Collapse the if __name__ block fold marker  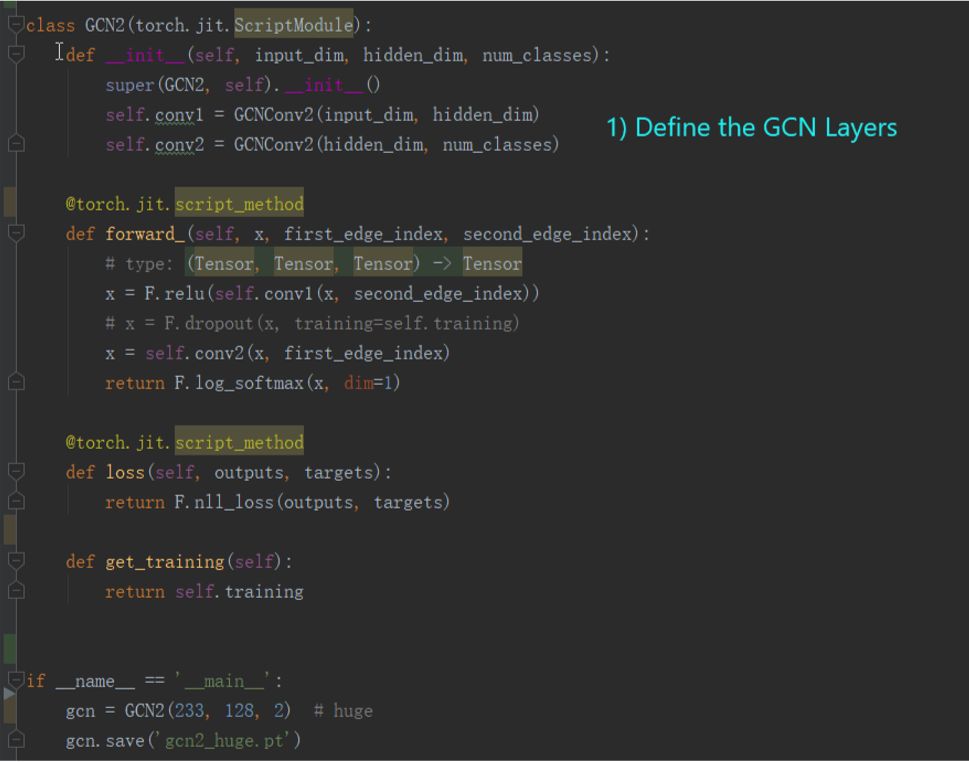coord(15,680)
